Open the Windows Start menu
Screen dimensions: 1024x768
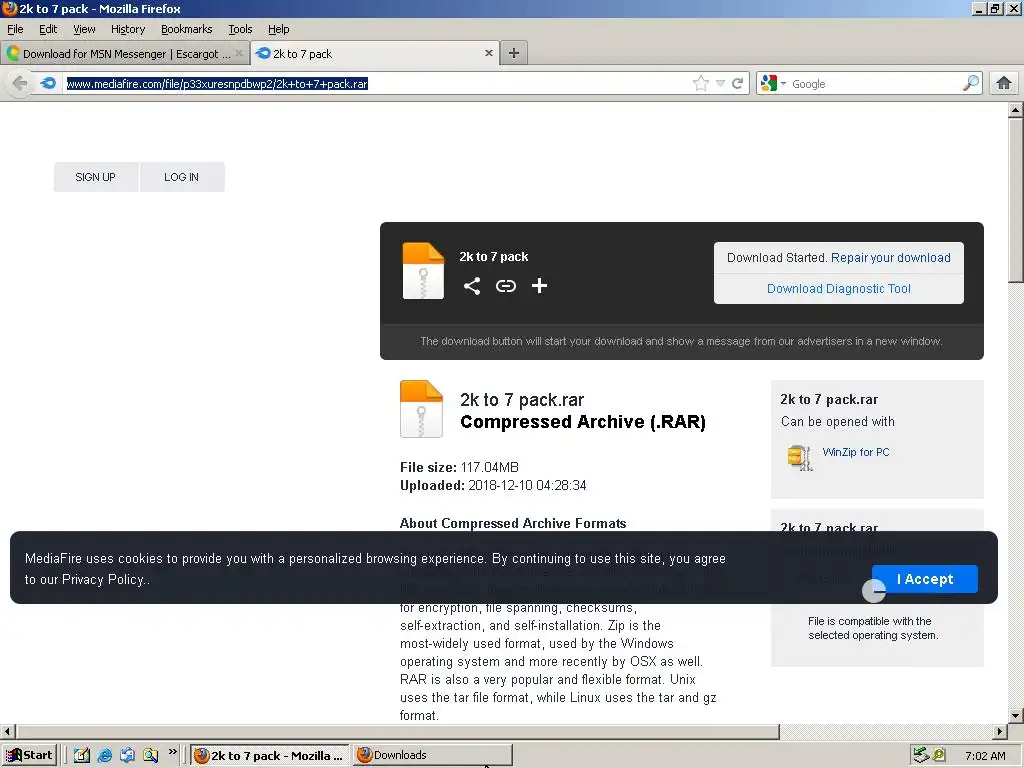[29, 756]
